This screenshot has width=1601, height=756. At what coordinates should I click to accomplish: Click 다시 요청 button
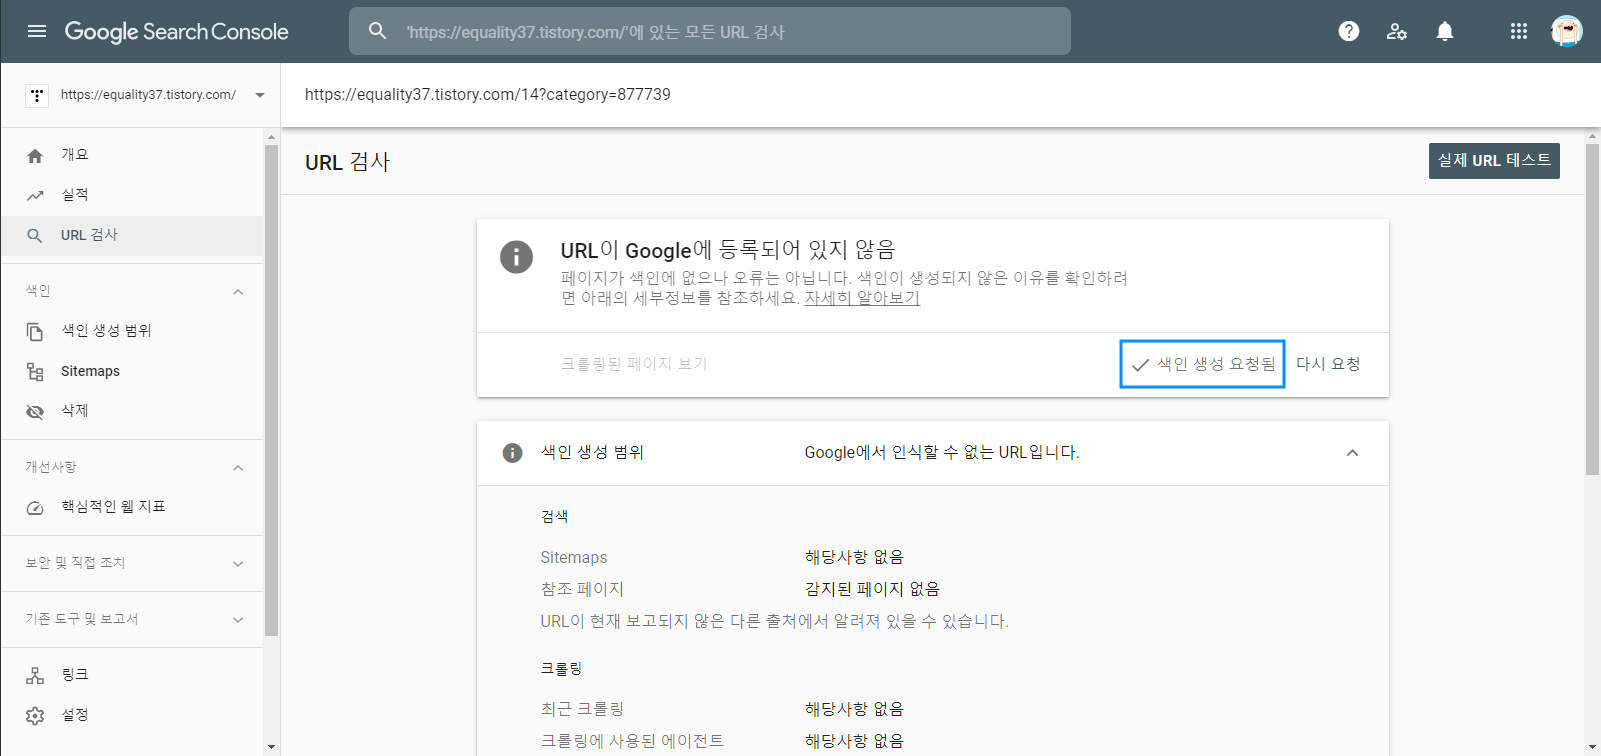pyautogui.click(x=1328, y=364)
